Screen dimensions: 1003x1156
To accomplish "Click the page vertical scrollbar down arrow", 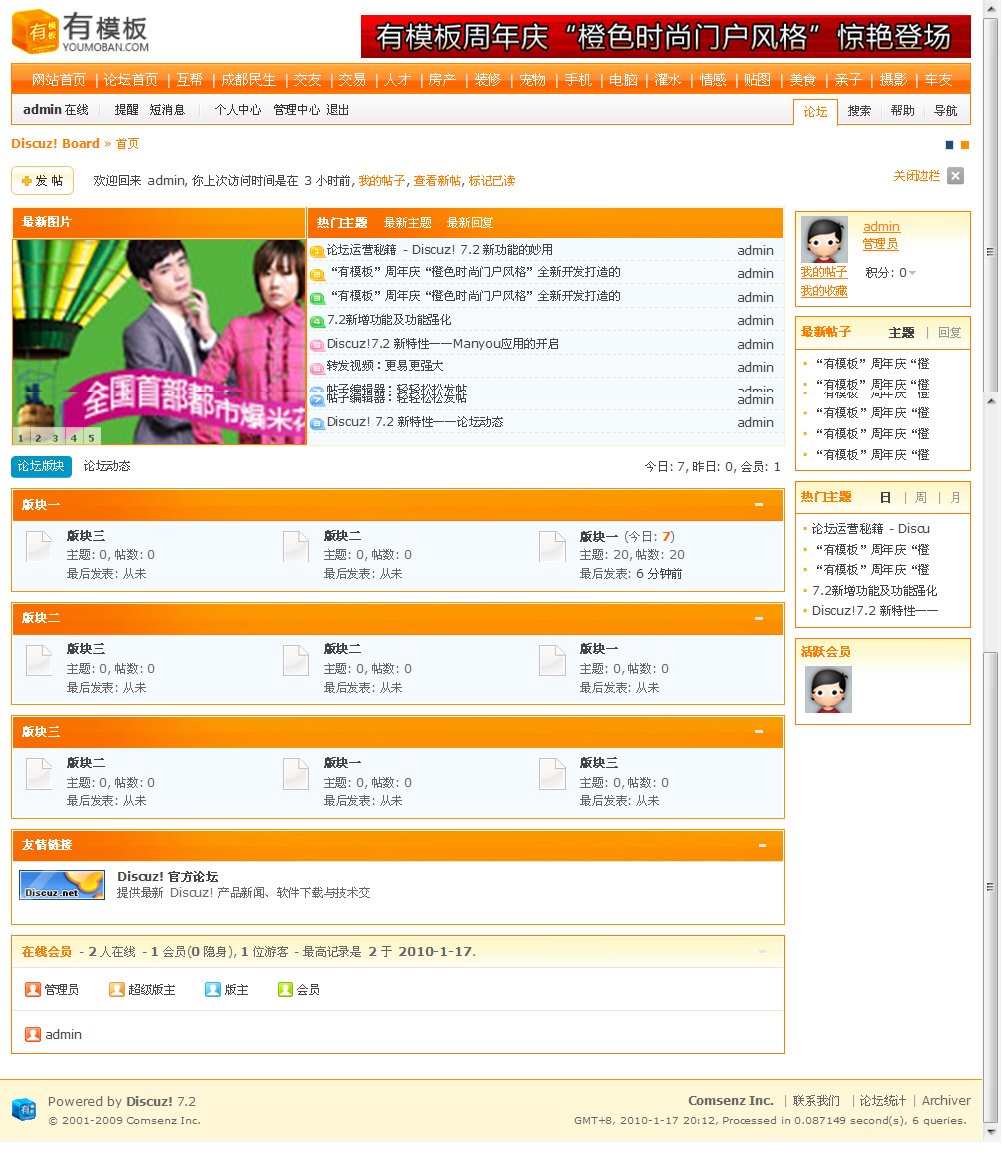I will point(992,1132).
